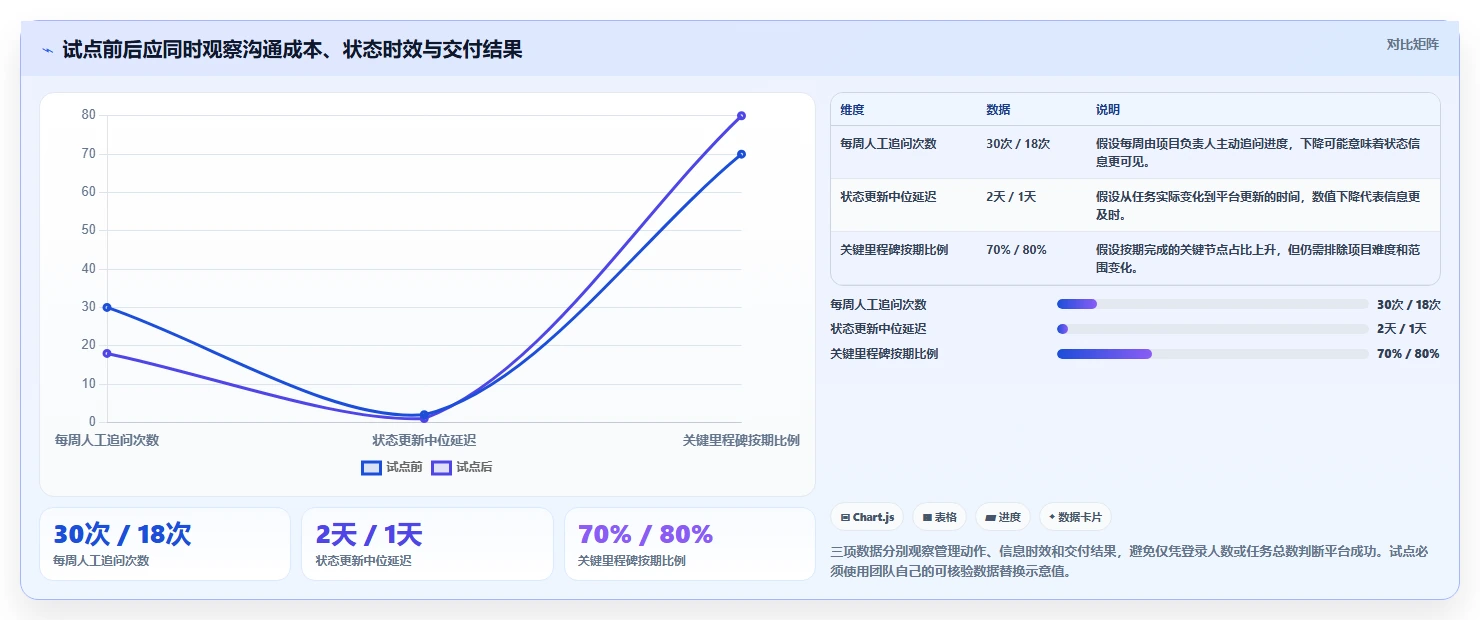Click the purple 试点后 legend color box

[x=441, y=467]
